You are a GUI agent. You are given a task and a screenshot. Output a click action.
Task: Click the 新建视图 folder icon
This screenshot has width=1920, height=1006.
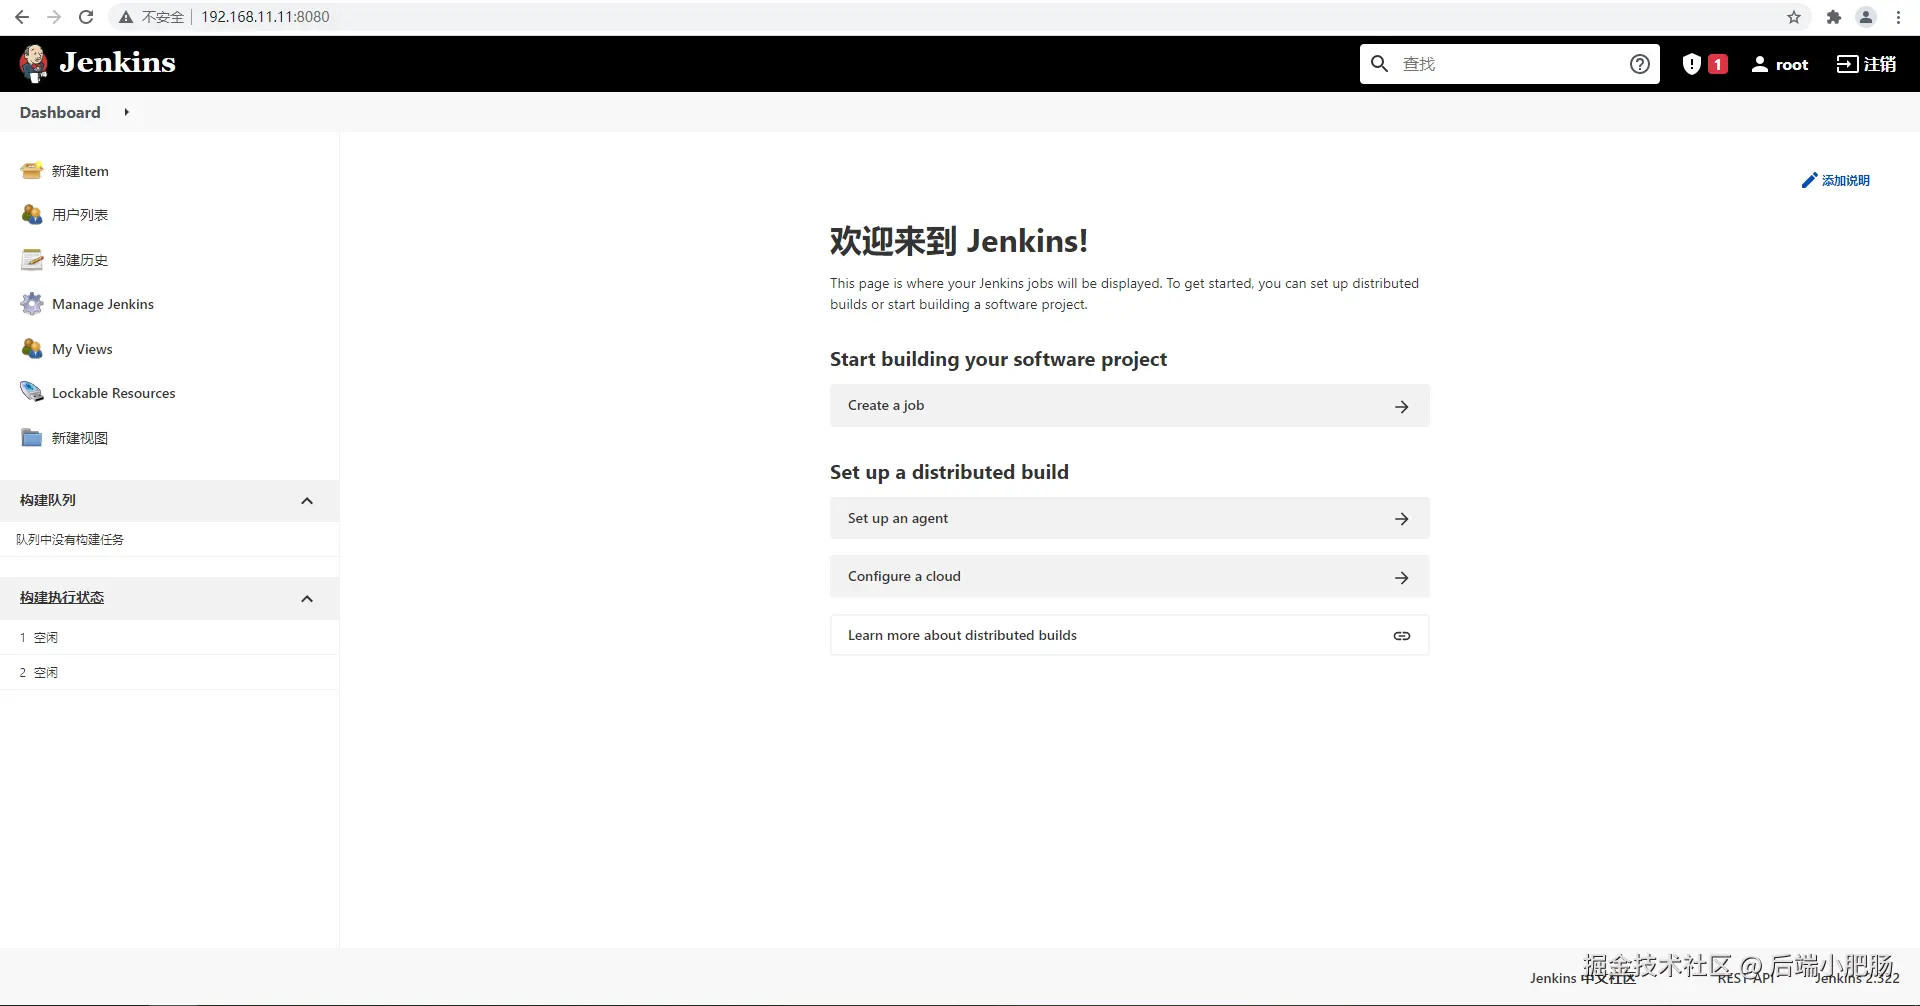point(32,438)
